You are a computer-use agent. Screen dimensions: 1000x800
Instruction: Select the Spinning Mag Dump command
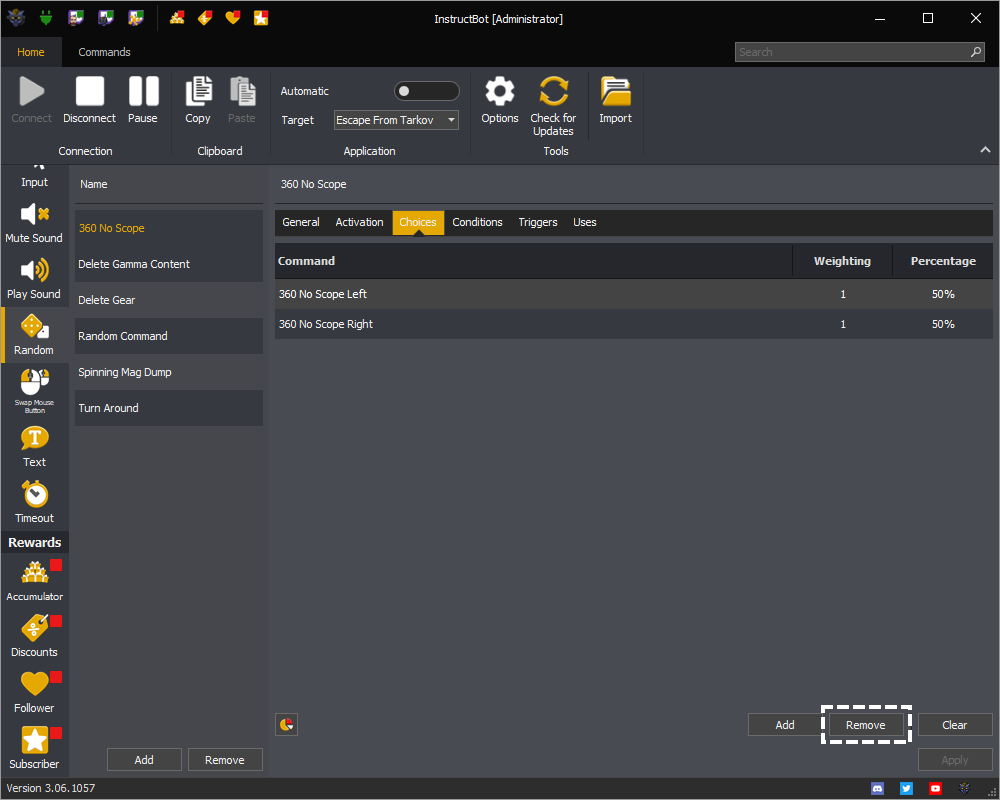click(x=169, y=372)
